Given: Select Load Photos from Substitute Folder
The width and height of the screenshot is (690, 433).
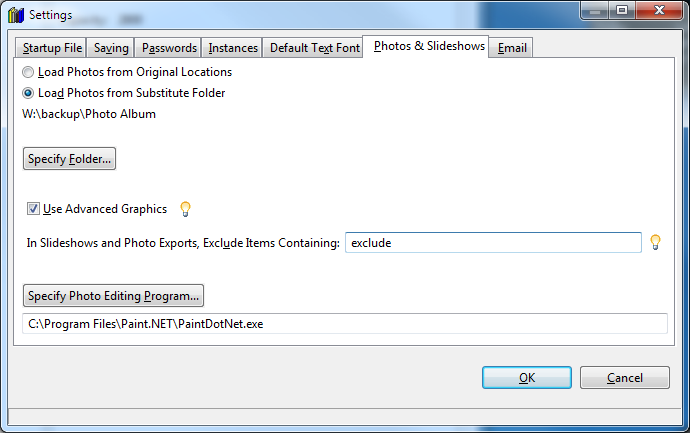Looking at the screenshot, I should [x=29, y=93].
